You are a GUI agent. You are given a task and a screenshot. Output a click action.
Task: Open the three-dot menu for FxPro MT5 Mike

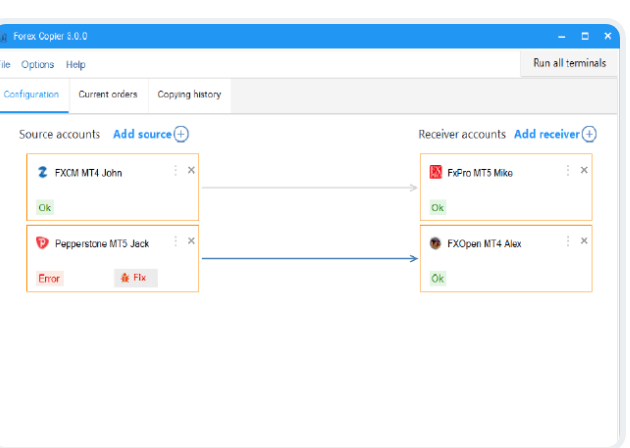[568, 170]
